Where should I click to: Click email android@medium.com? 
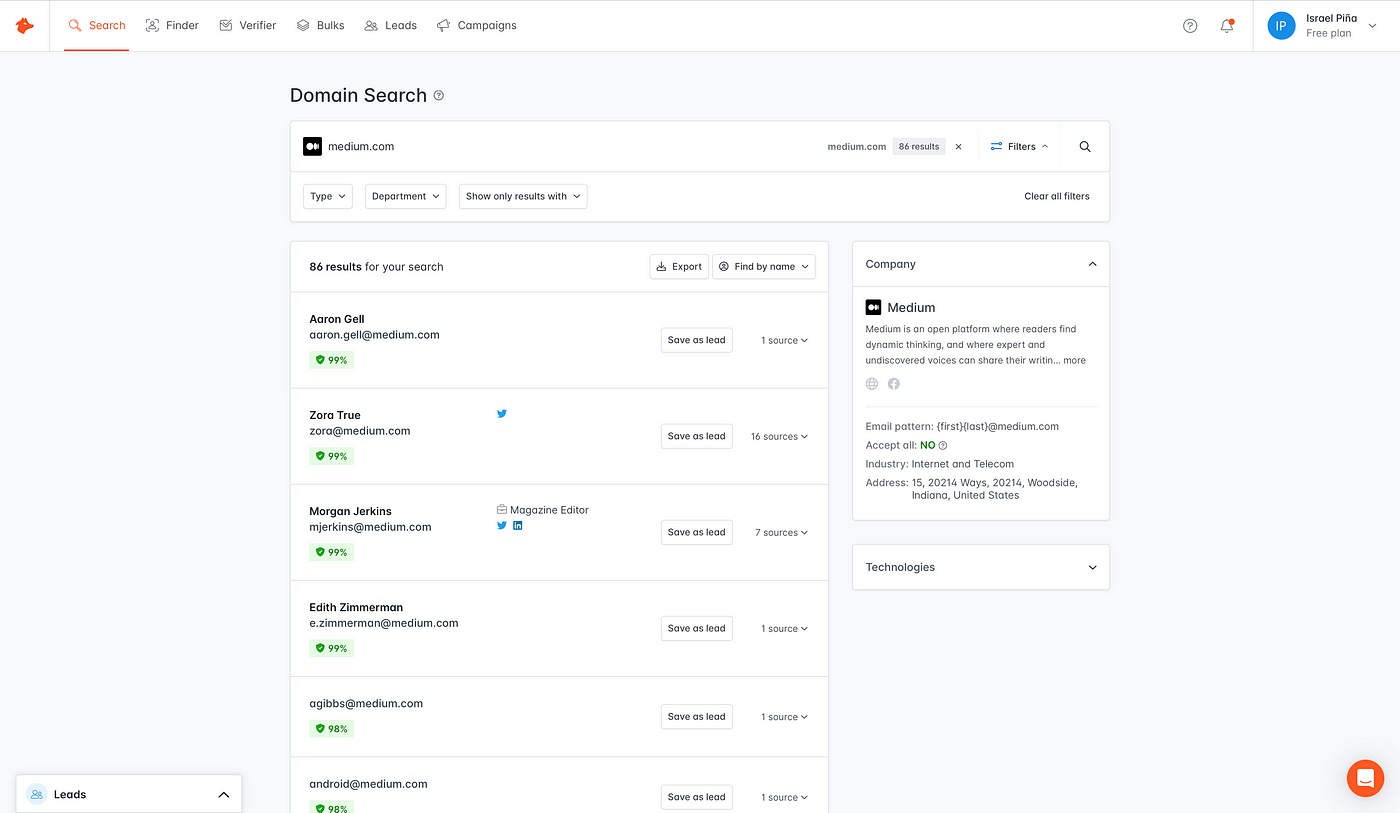coord(368,784)
